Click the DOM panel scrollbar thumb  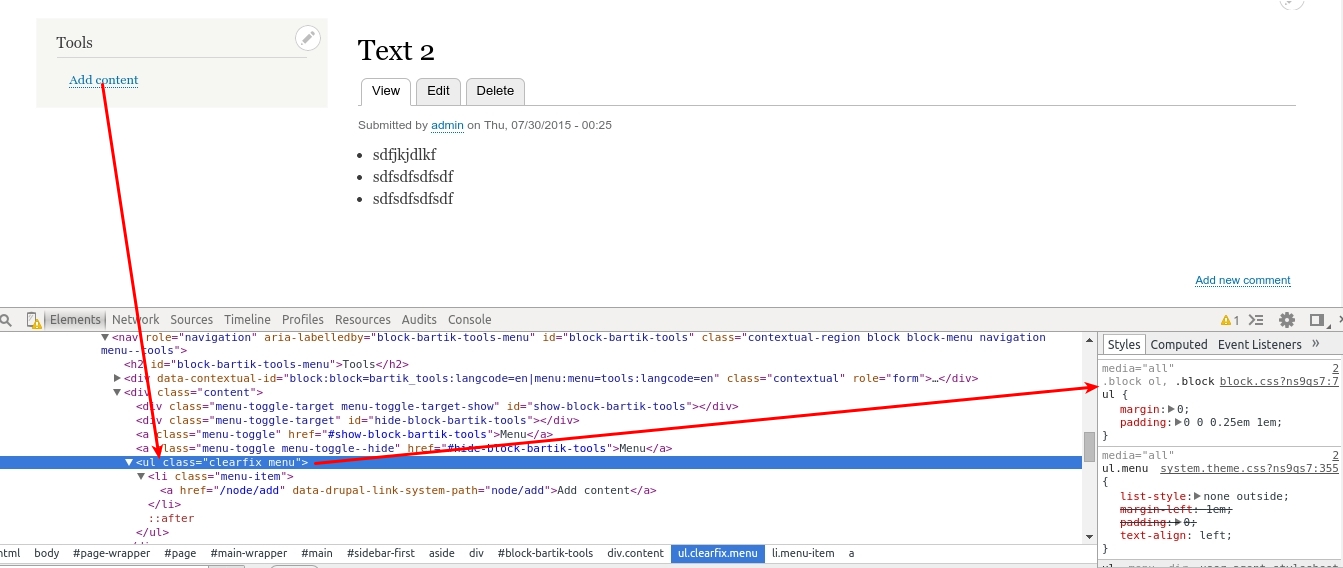pos(1089,446)
